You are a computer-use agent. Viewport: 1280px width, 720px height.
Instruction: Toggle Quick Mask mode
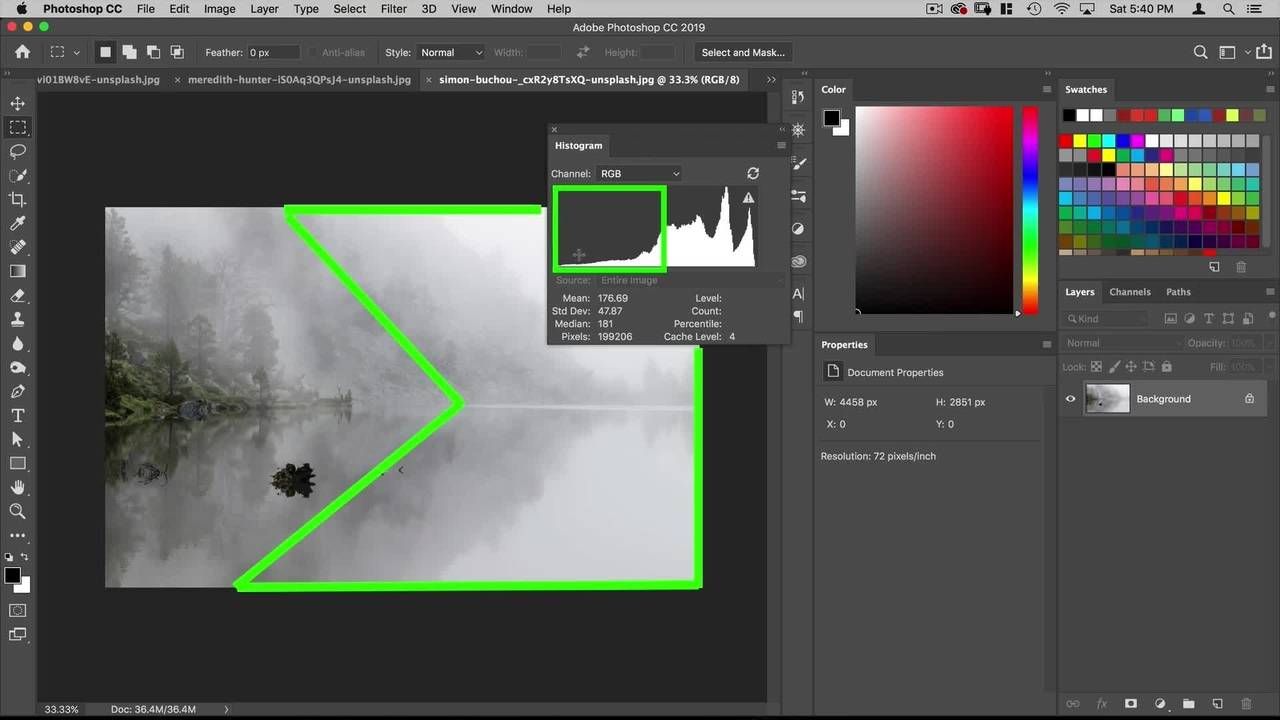[x=18, y=610]
